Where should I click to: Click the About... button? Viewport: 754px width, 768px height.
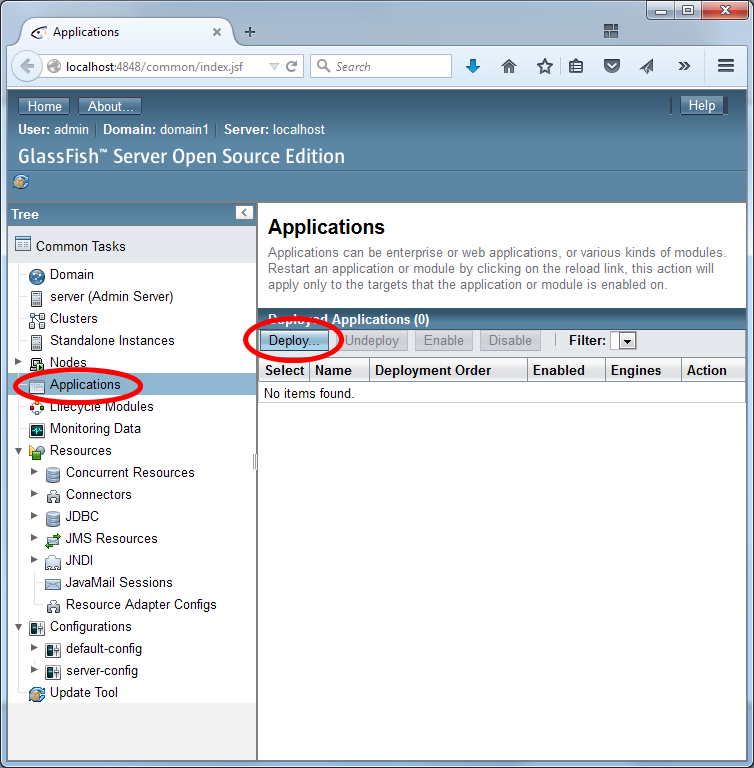(110, 107)
